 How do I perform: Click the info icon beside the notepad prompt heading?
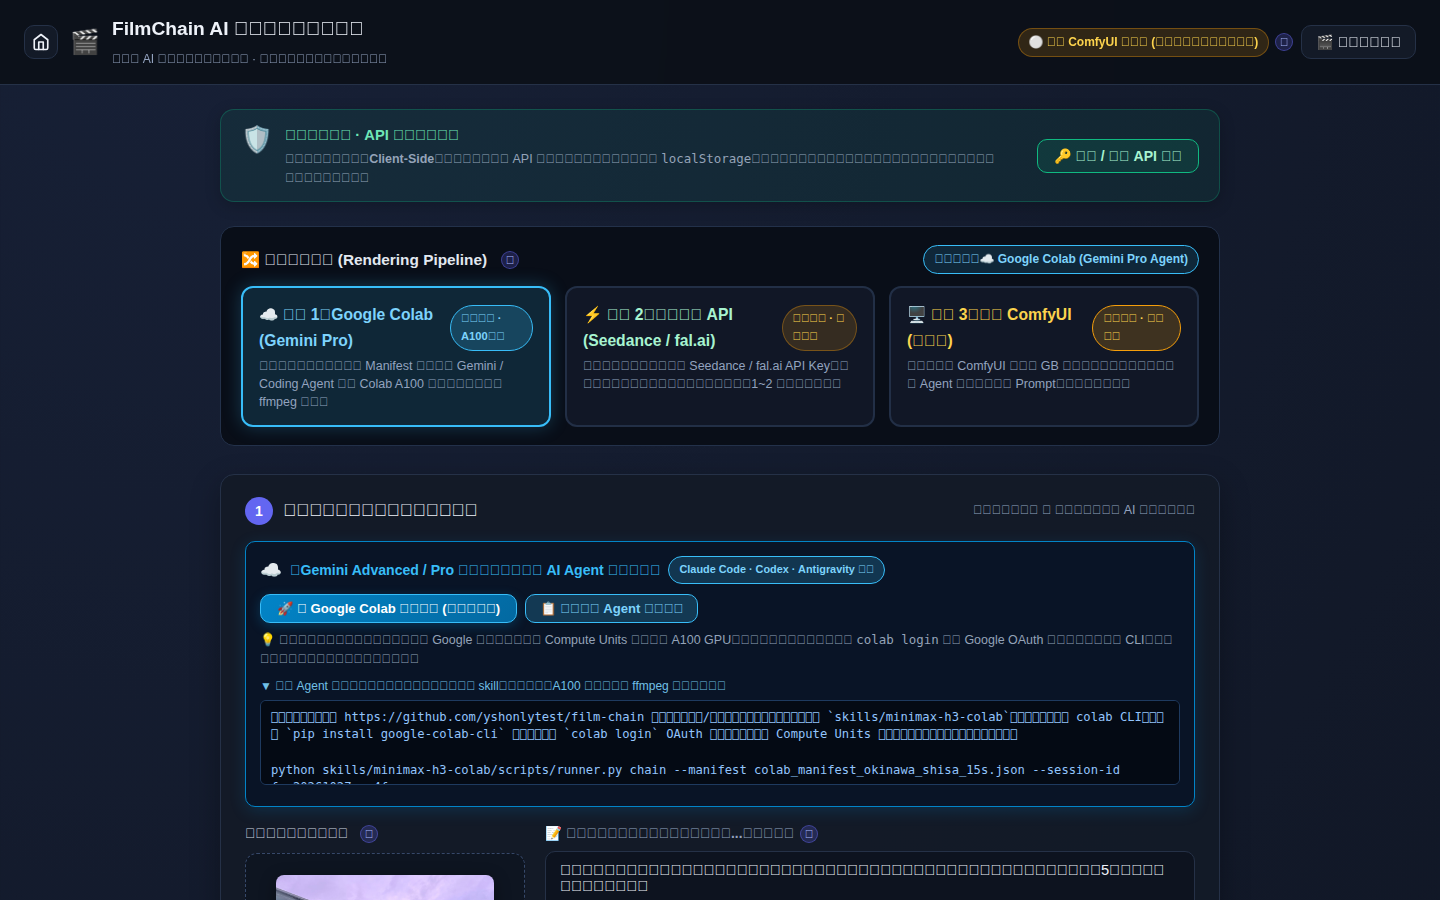809,834
